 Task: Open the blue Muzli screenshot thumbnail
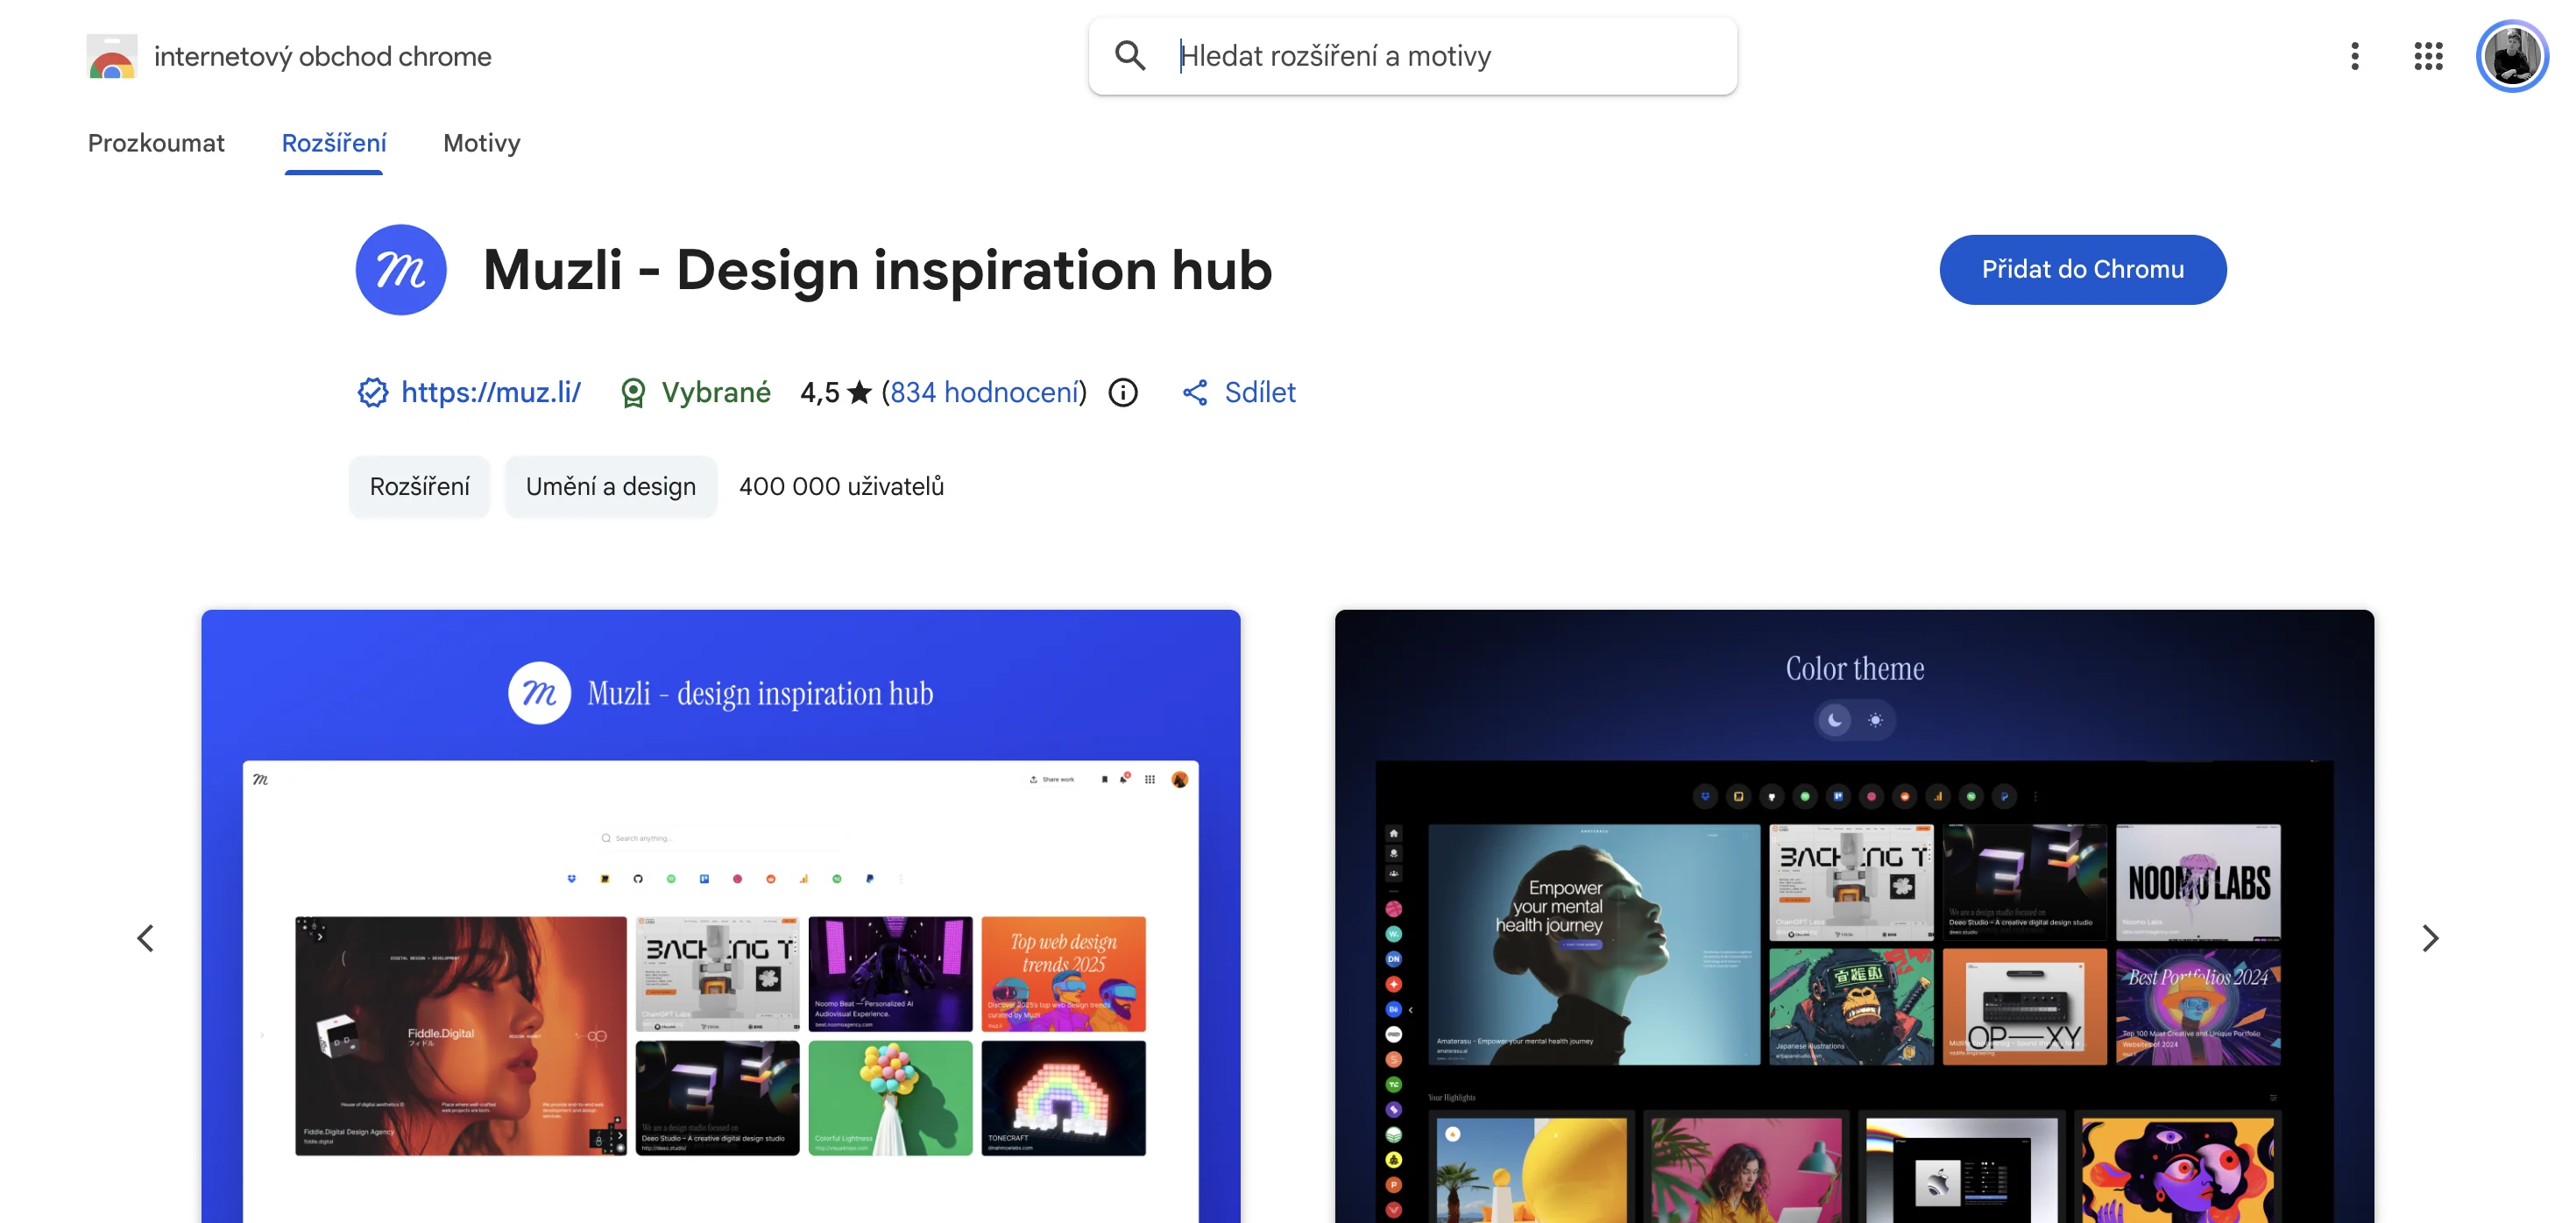721,916
